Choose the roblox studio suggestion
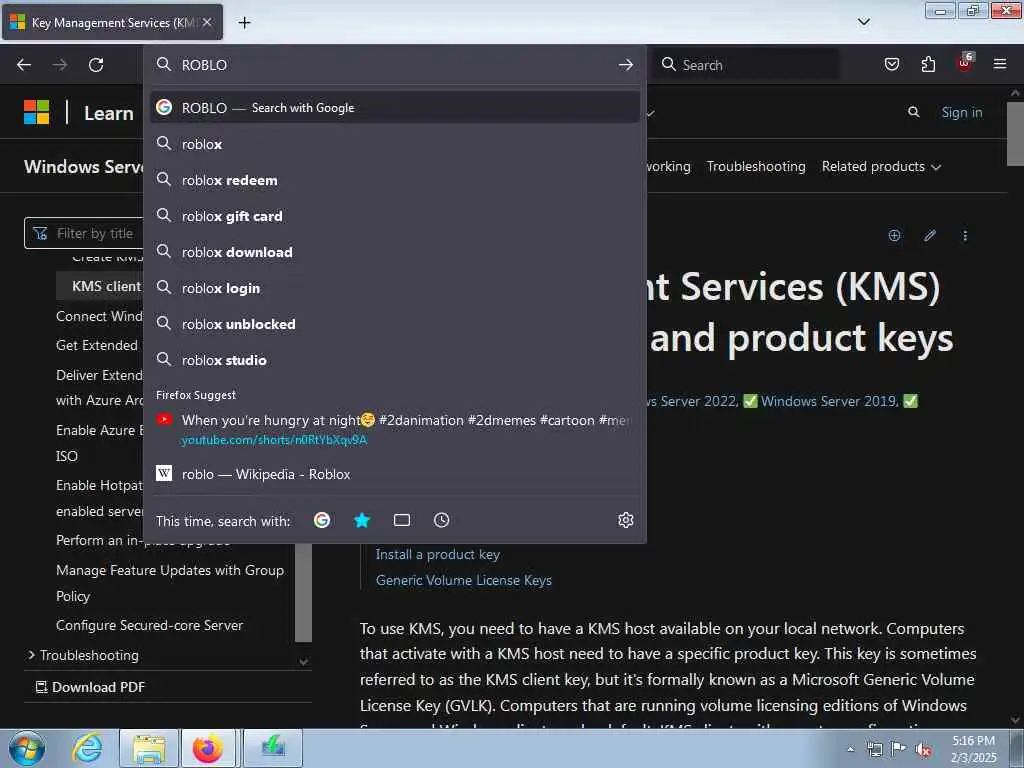This screenshot has height=768, width=1024. pyautogui.click(x=394, y=360)
